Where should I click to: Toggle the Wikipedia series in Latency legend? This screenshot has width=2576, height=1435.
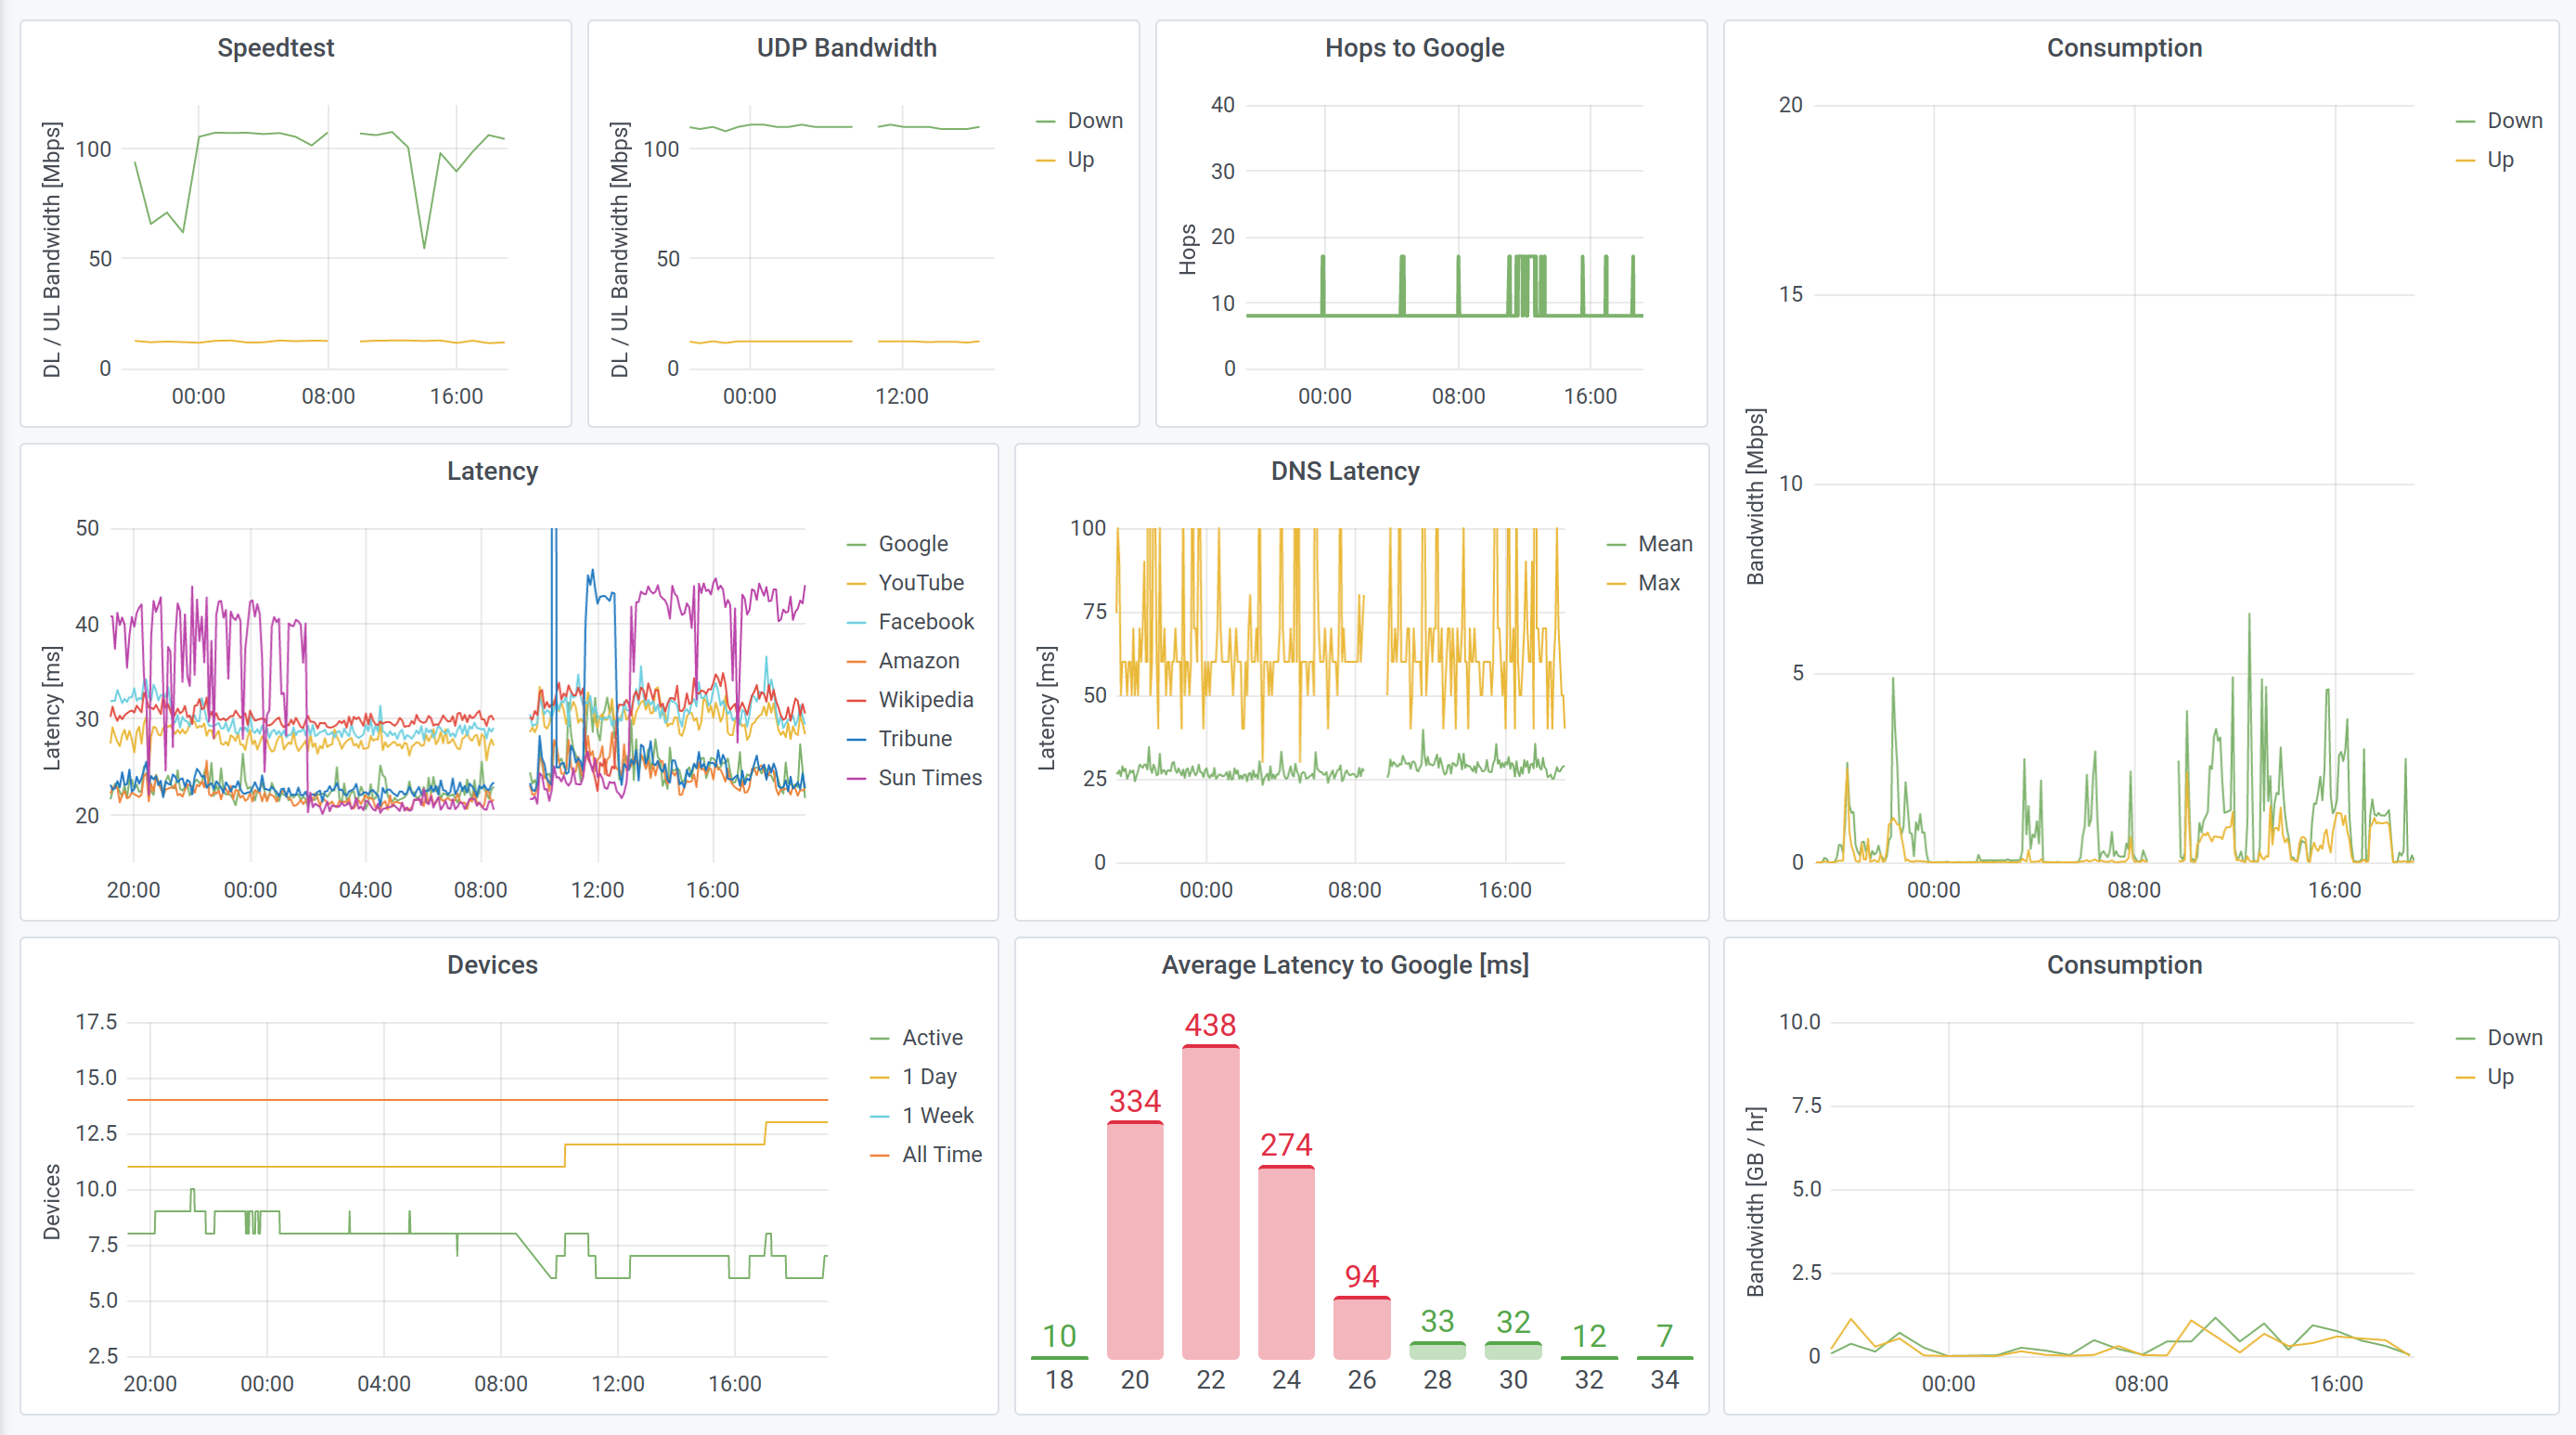coord(925,699)
